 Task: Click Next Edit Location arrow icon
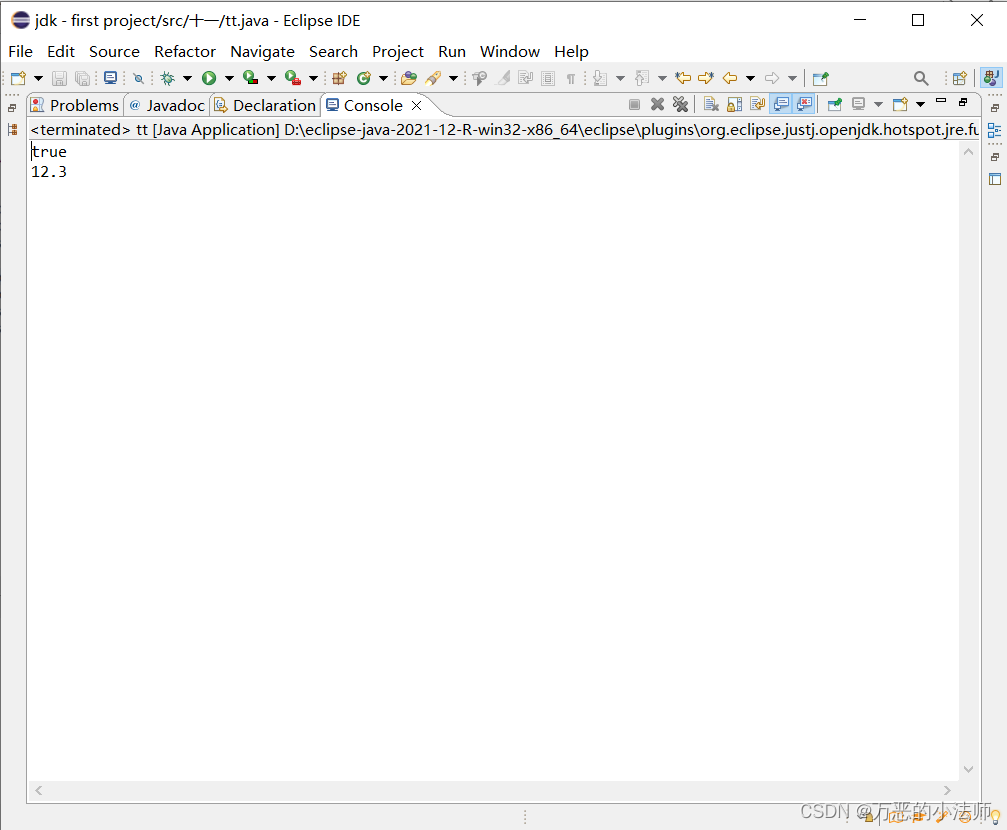pyautogui.click(x=706, y=78)
